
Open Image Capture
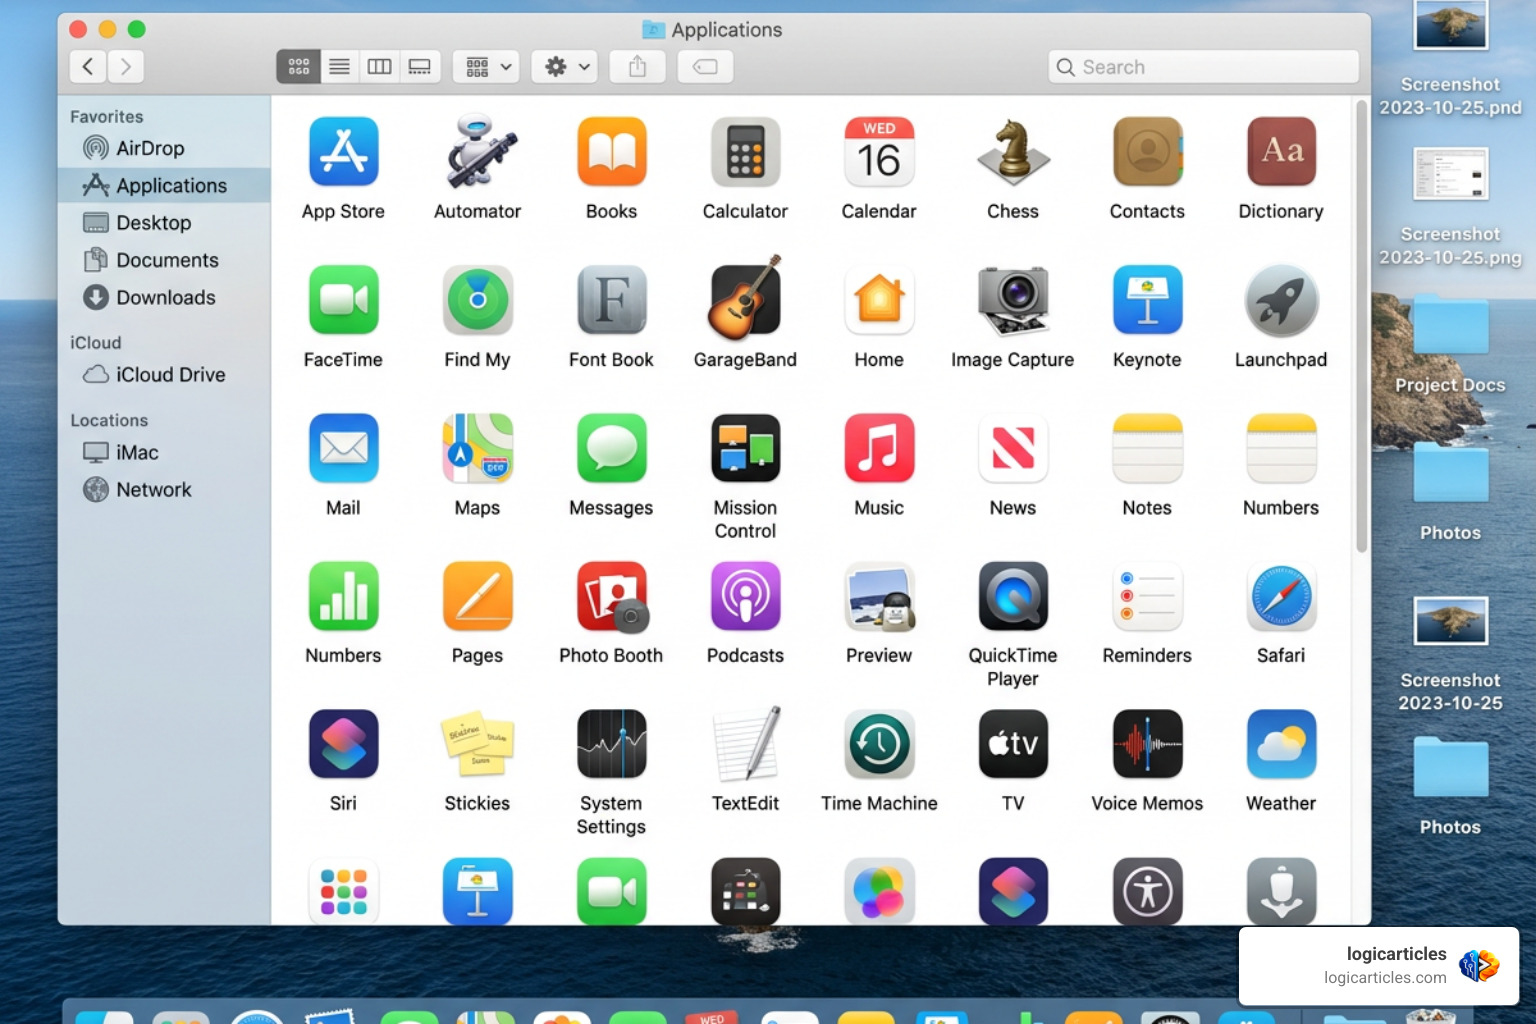[x=1013, y=300]
